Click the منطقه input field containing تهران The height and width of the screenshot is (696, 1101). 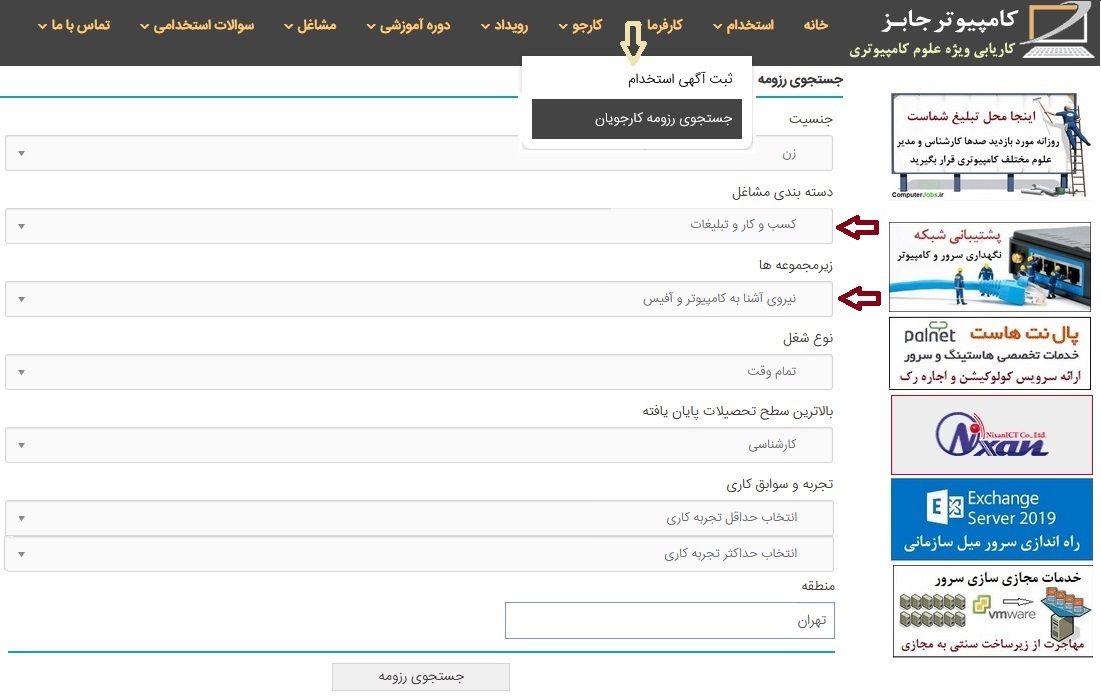670,621
